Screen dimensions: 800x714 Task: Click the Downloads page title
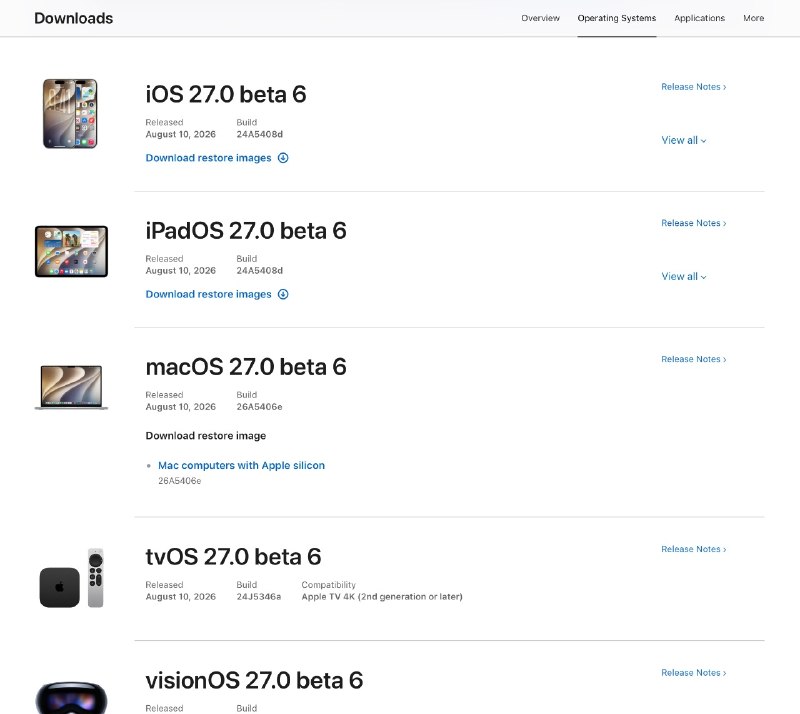click(73, 18)
